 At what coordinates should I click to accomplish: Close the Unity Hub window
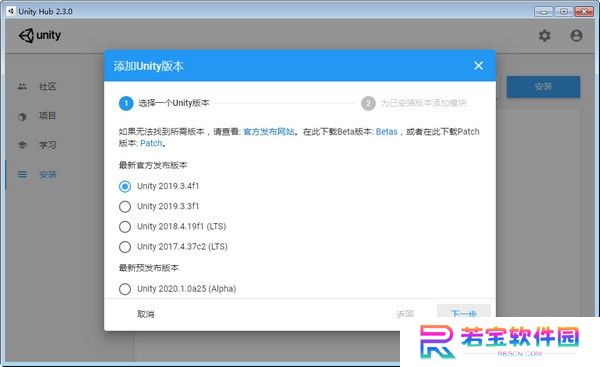click(x=584, y=11)
